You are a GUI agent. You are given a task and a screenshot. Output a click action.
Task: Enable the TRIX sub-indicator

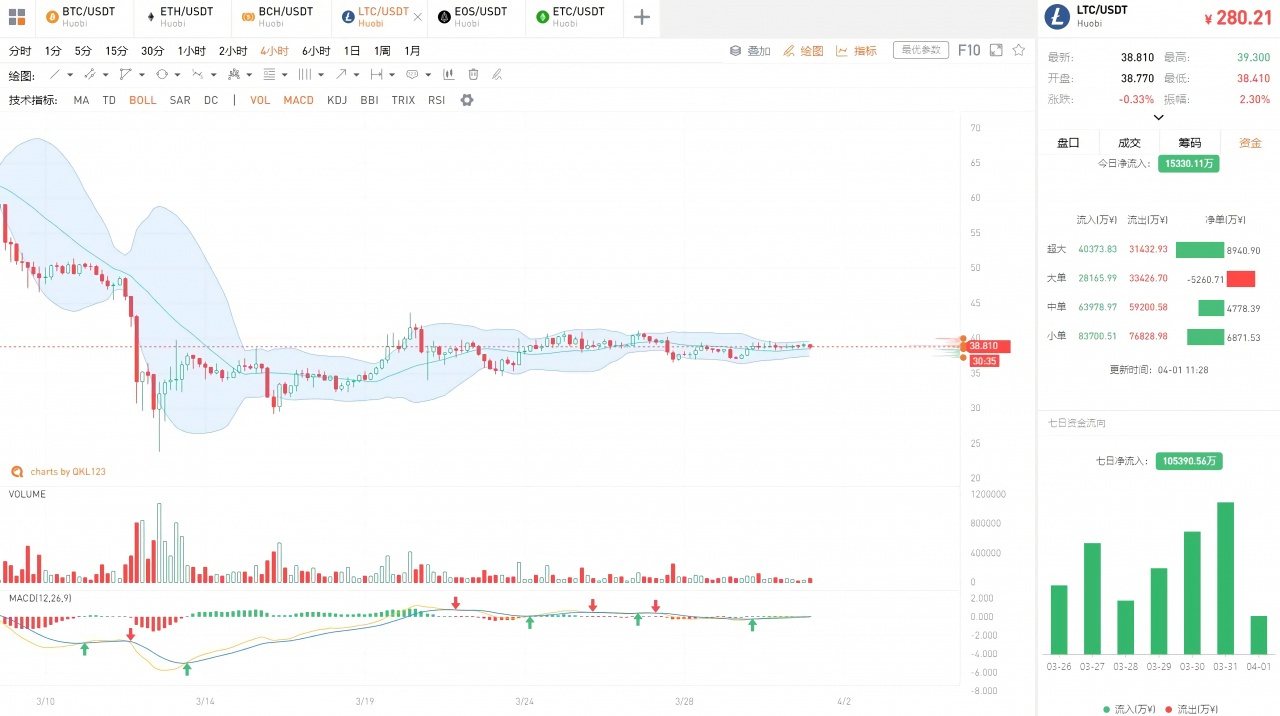point(403,100)
